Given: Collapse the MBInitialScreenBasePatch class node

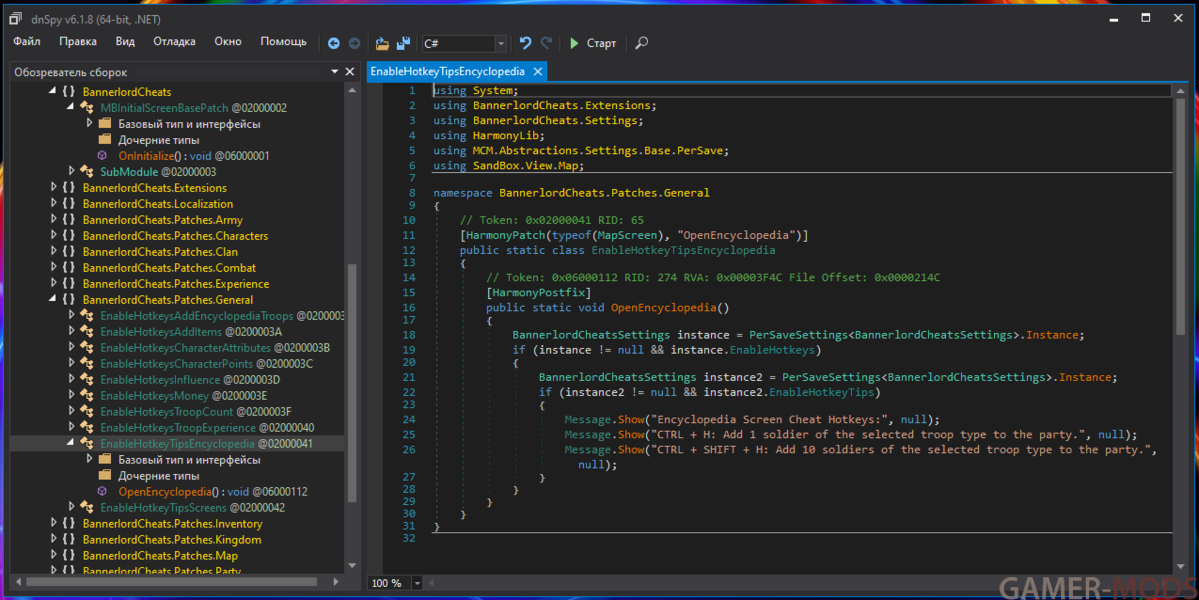Looking at the screenshot, I should [70, 107].
